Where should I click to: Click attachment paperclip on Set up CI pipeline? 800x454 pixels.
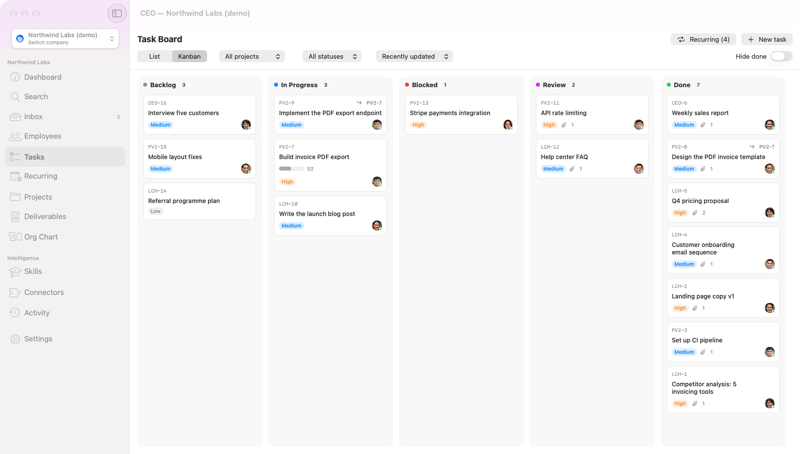[x=703, y=352]
